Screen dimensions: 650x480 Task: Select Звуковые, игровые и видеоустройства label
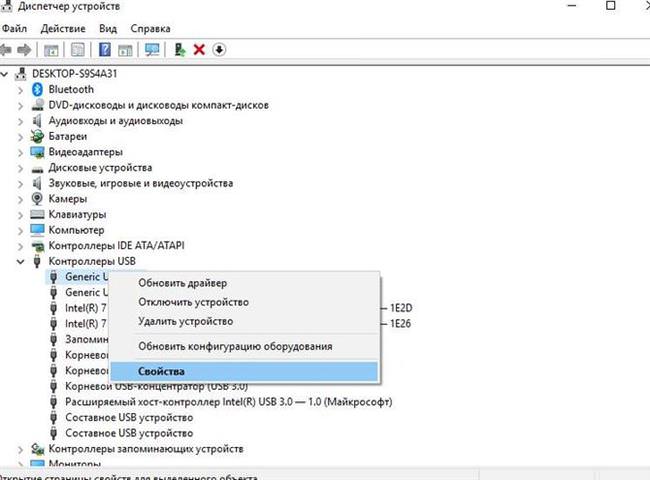(x=141, y=183)
